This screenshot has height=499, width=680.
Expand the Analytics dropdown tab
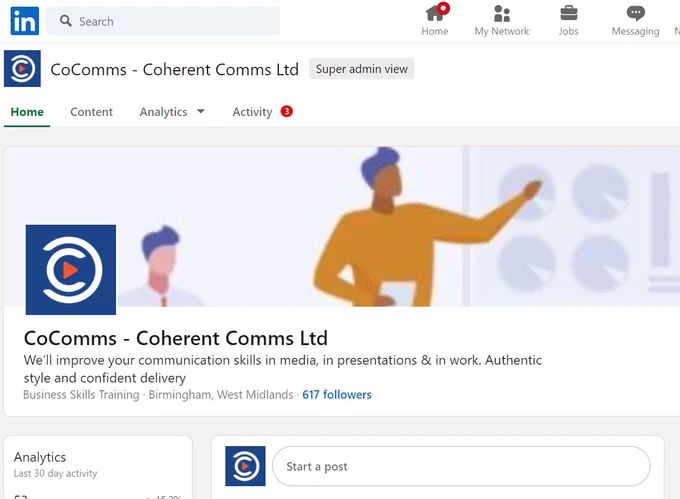coord(172,112)
